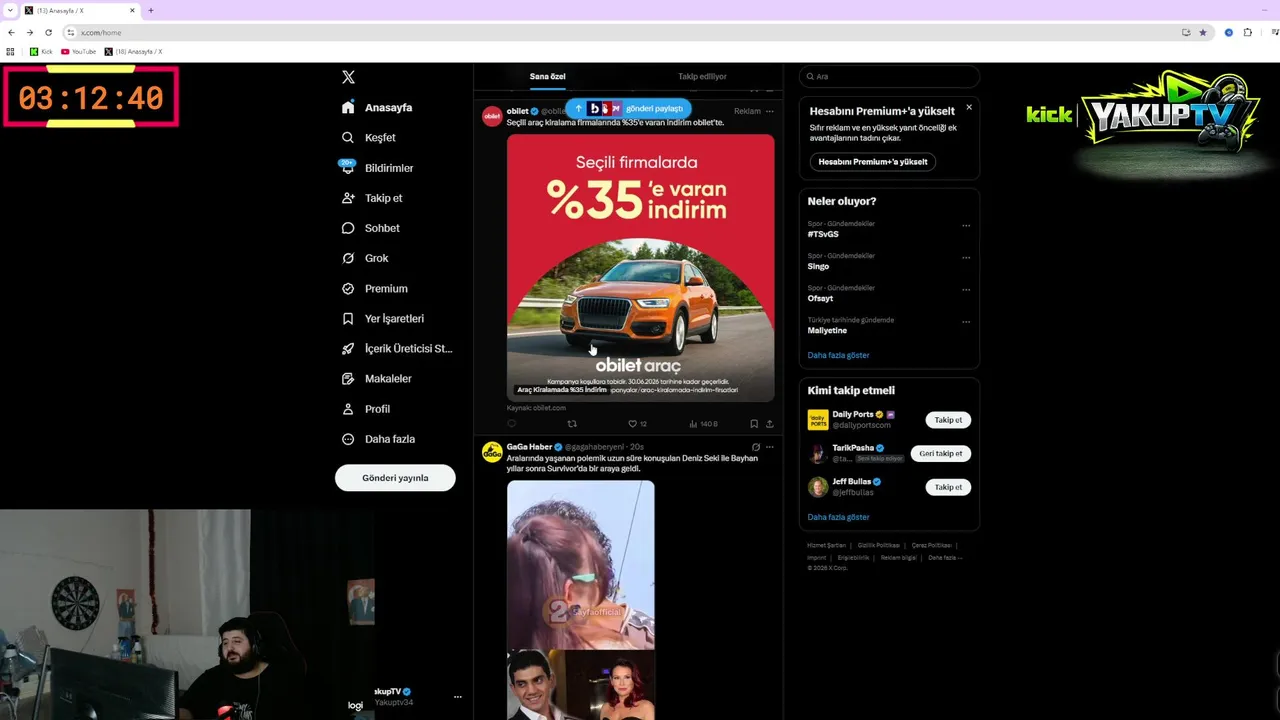The width and height of the screenshot is (1280, 720).
Task: Open Keşfet explore page
Action: point(368,138)
